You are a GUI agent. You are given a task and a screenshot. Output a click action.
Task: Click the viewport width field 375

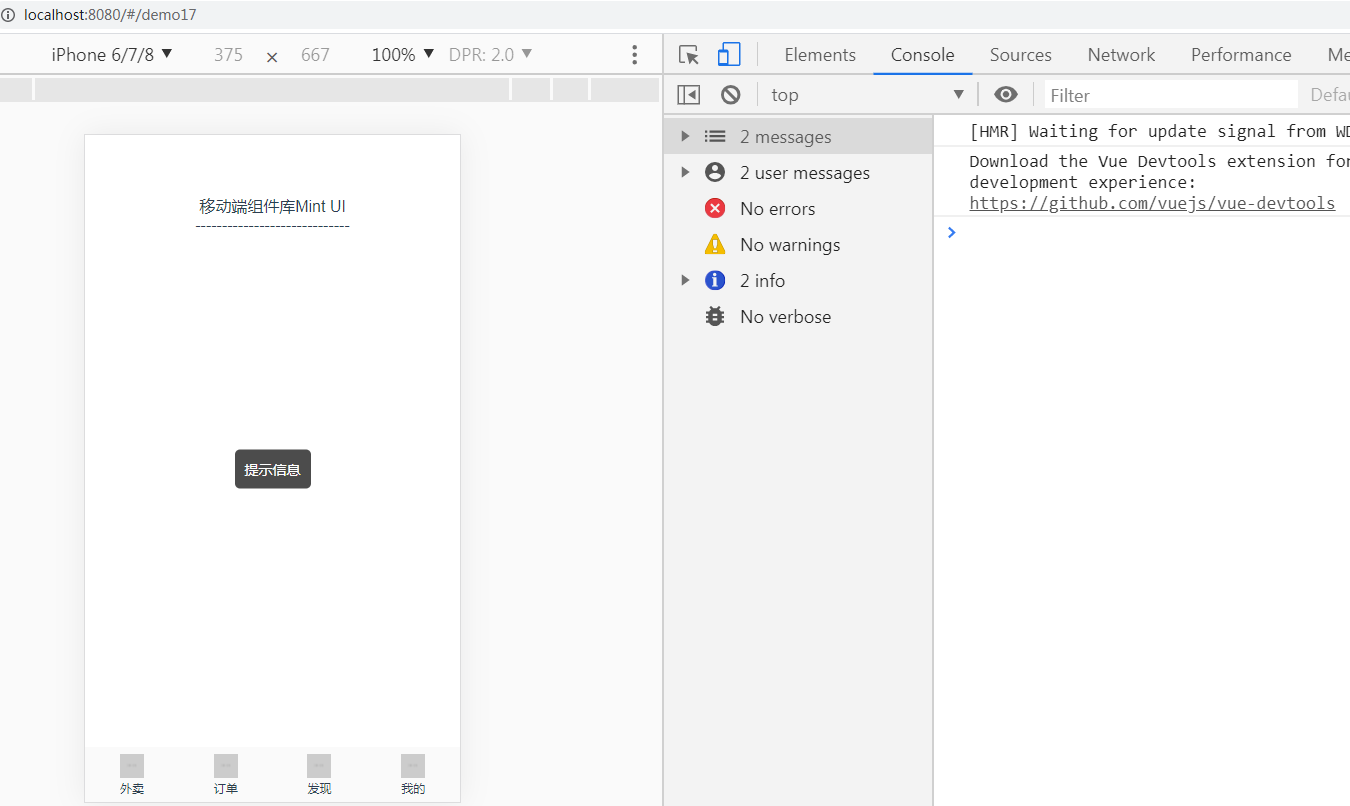pyautogui.click(x=228, y=55)
